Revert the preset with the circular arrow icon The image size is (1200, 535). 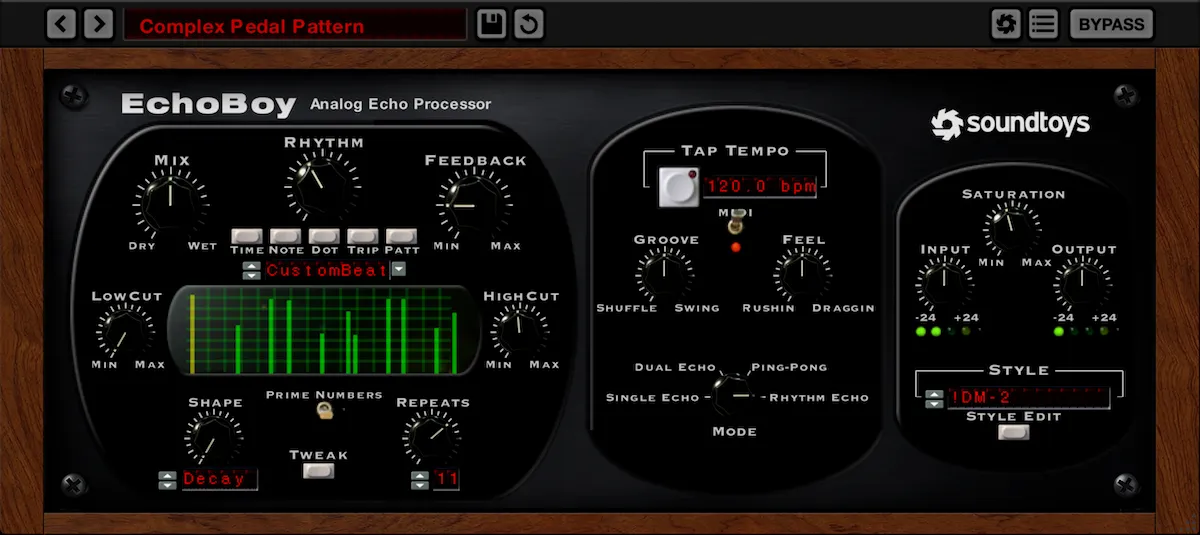point(529,24)
